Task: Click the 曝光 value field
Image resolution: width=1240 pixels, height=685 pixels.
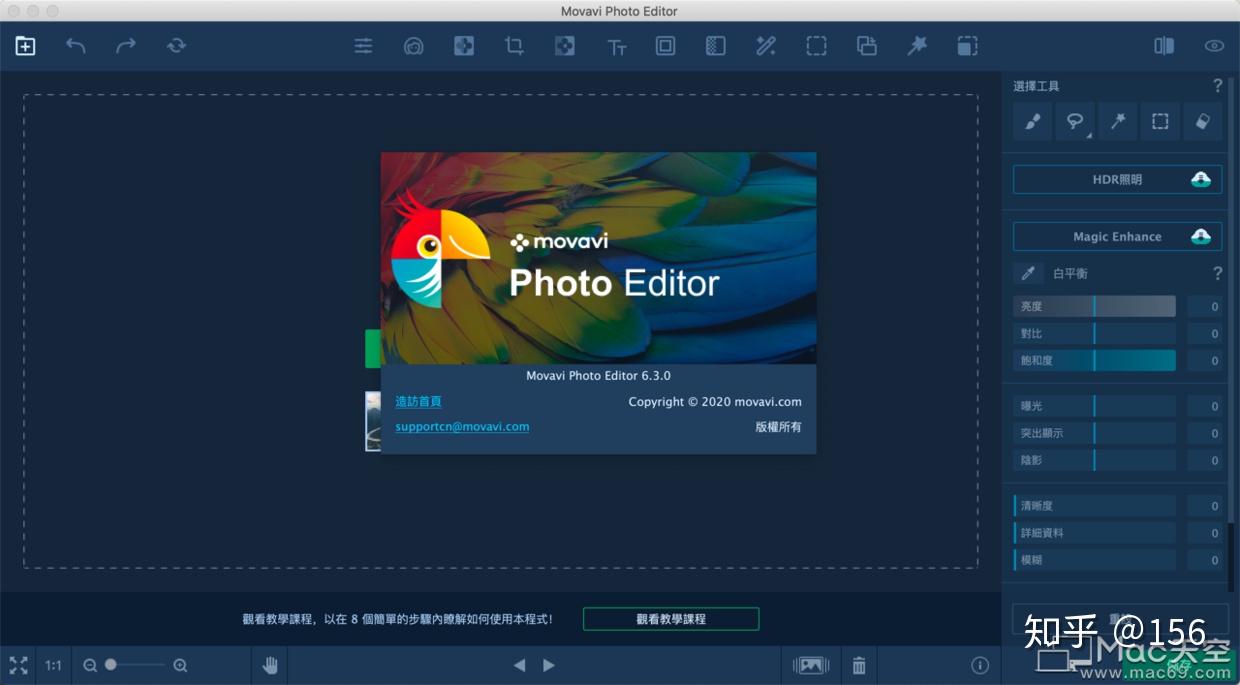Action: pos(1205,406)
